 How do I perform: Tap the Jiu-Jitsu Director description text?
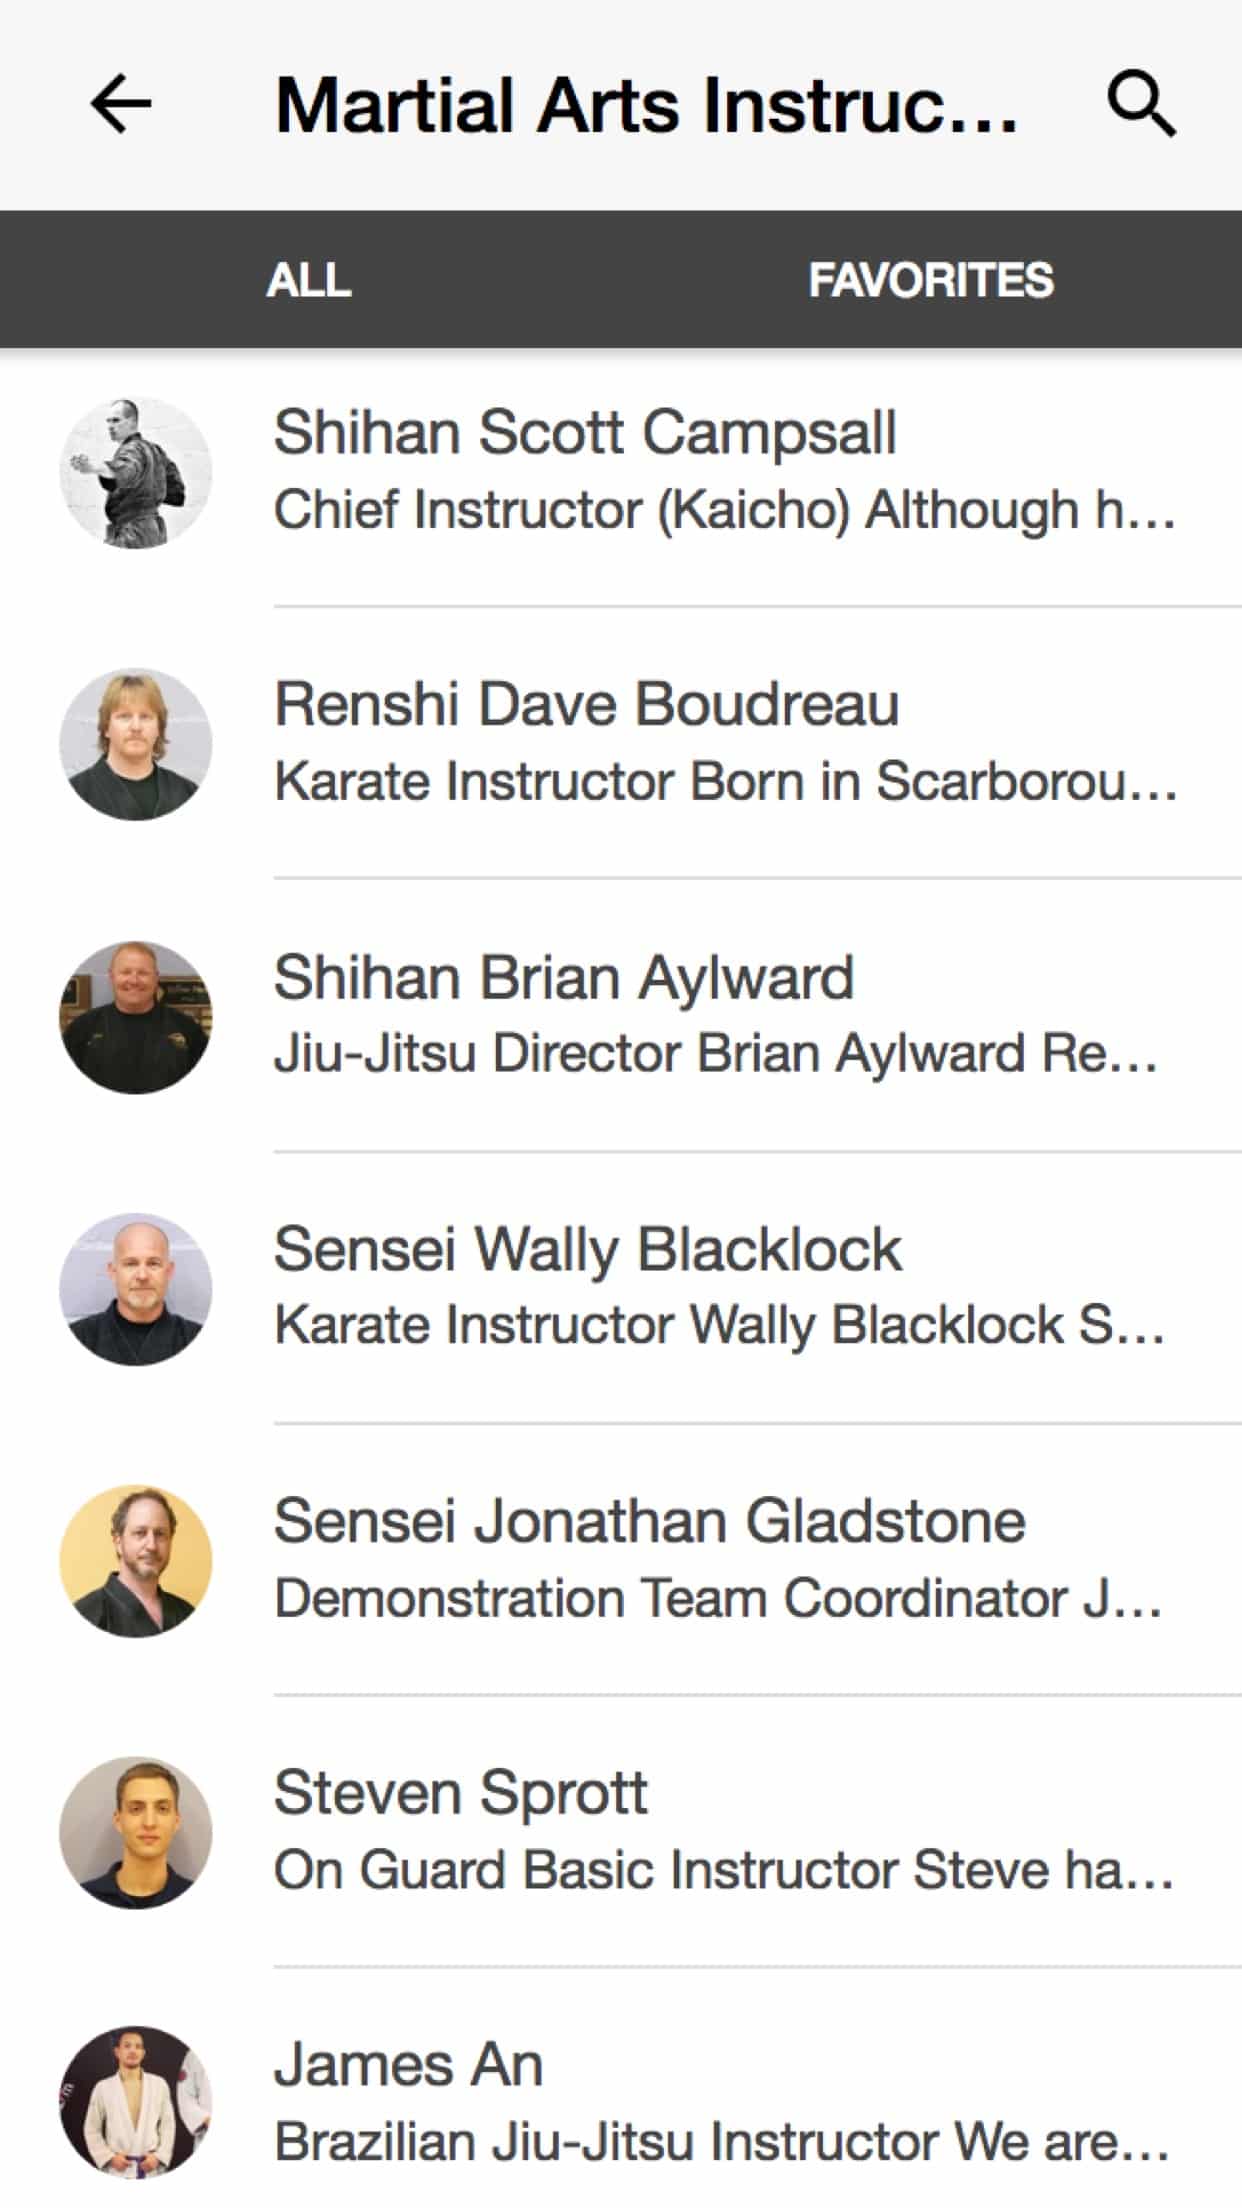716,1054
